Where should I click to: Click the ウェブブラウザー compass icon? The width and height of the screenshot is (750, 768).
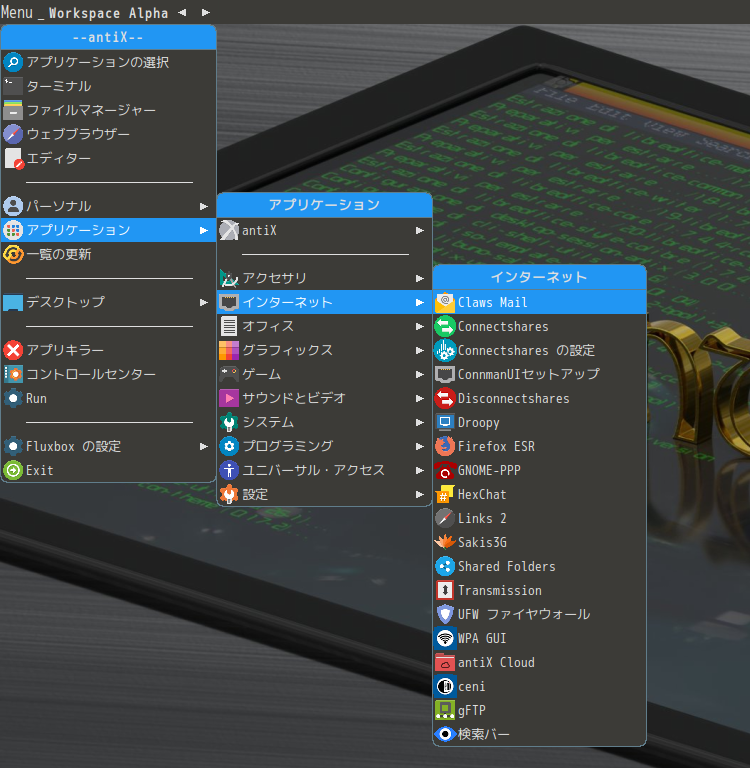tap(13, 134)
